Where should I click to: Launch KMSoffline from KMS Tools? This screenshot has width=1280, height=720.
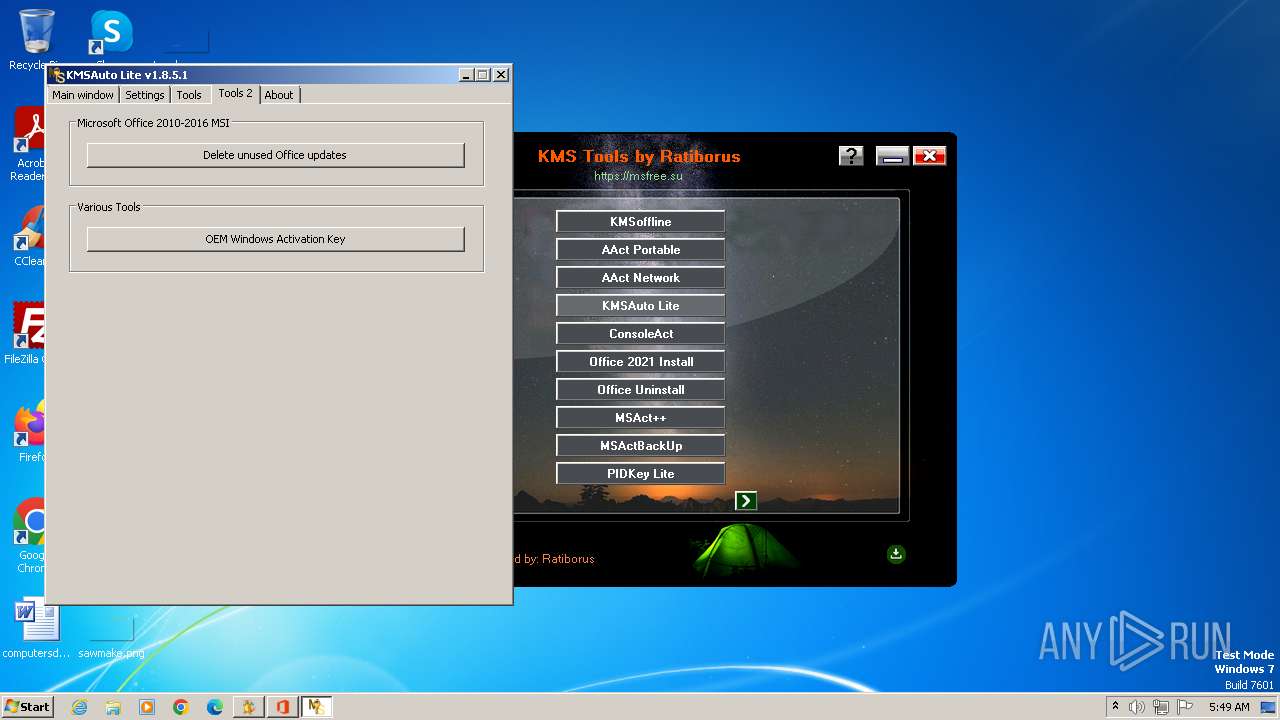[x=640, y=222]
